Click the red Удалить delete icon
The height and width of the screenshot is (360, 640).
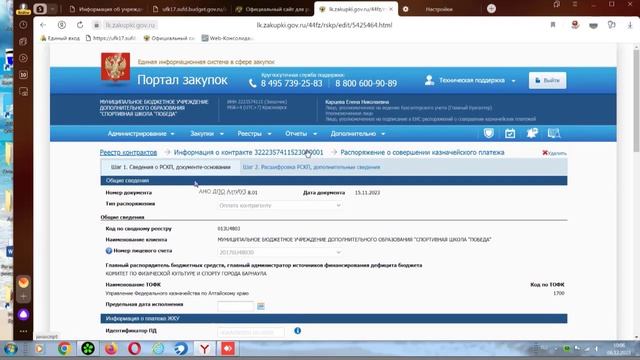point(554,153)
